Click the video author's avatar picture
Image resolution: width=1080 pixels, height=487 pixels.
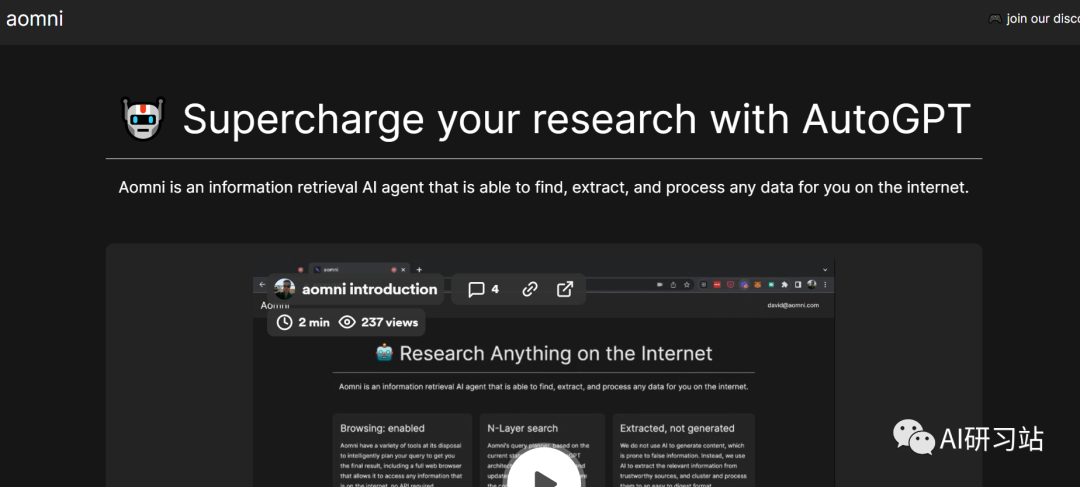point(284,289)
